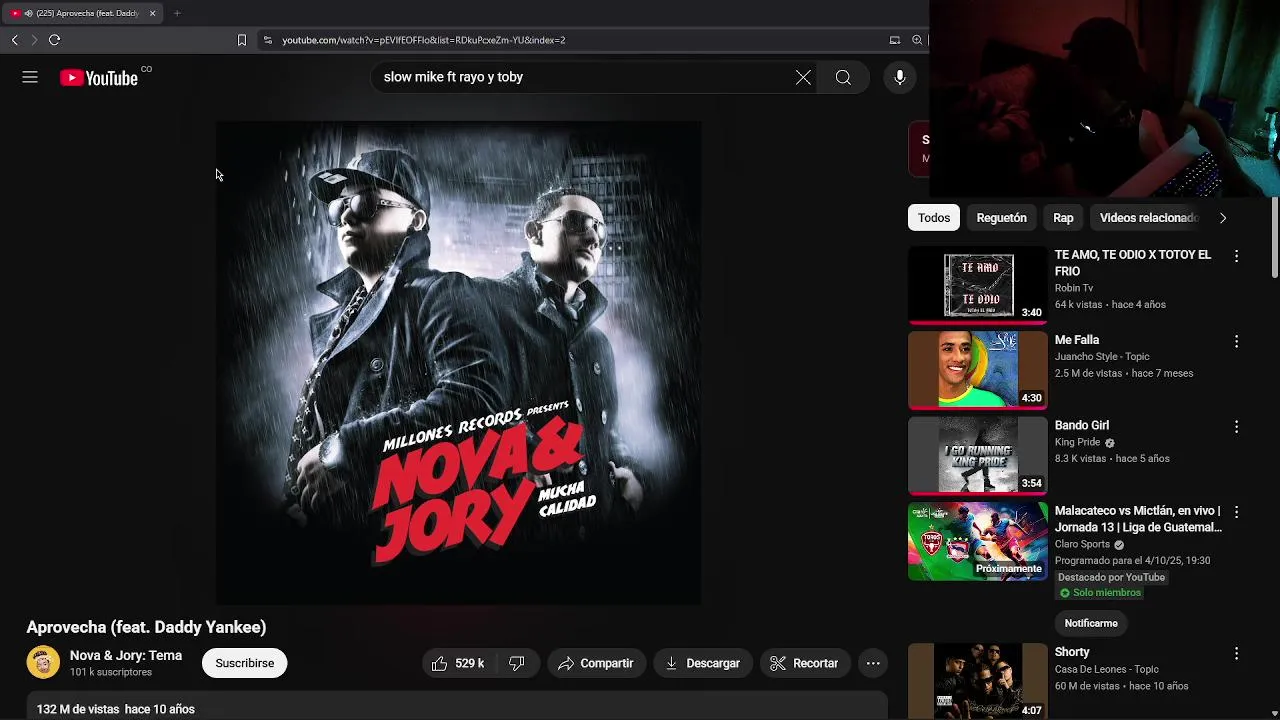Close the Aprovecha browser tab

[x=152, y=13]
